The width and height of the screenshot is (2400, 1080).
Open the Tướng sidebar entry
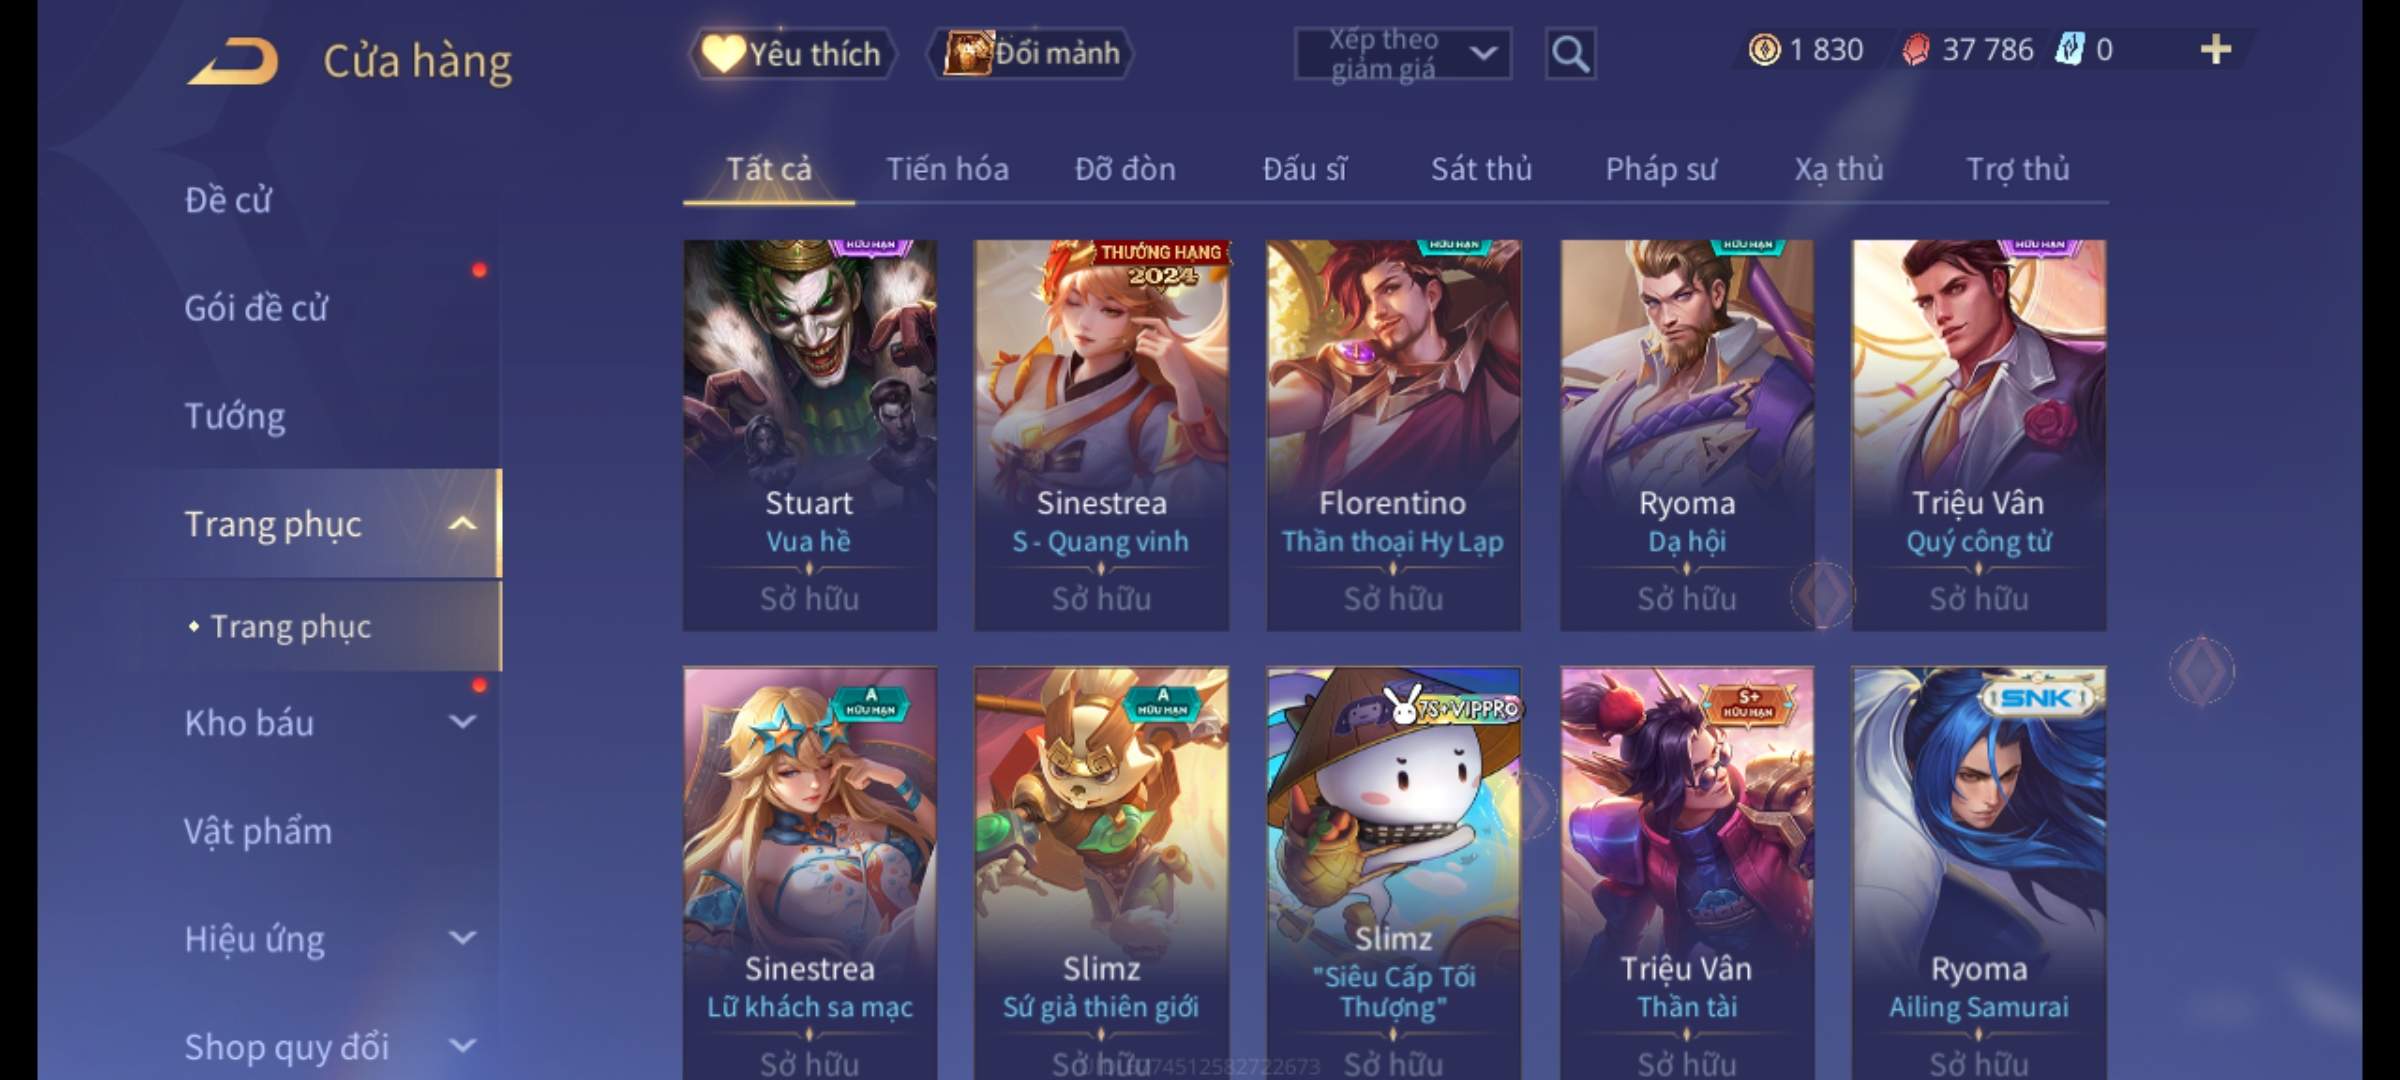(x=235, y=416)
